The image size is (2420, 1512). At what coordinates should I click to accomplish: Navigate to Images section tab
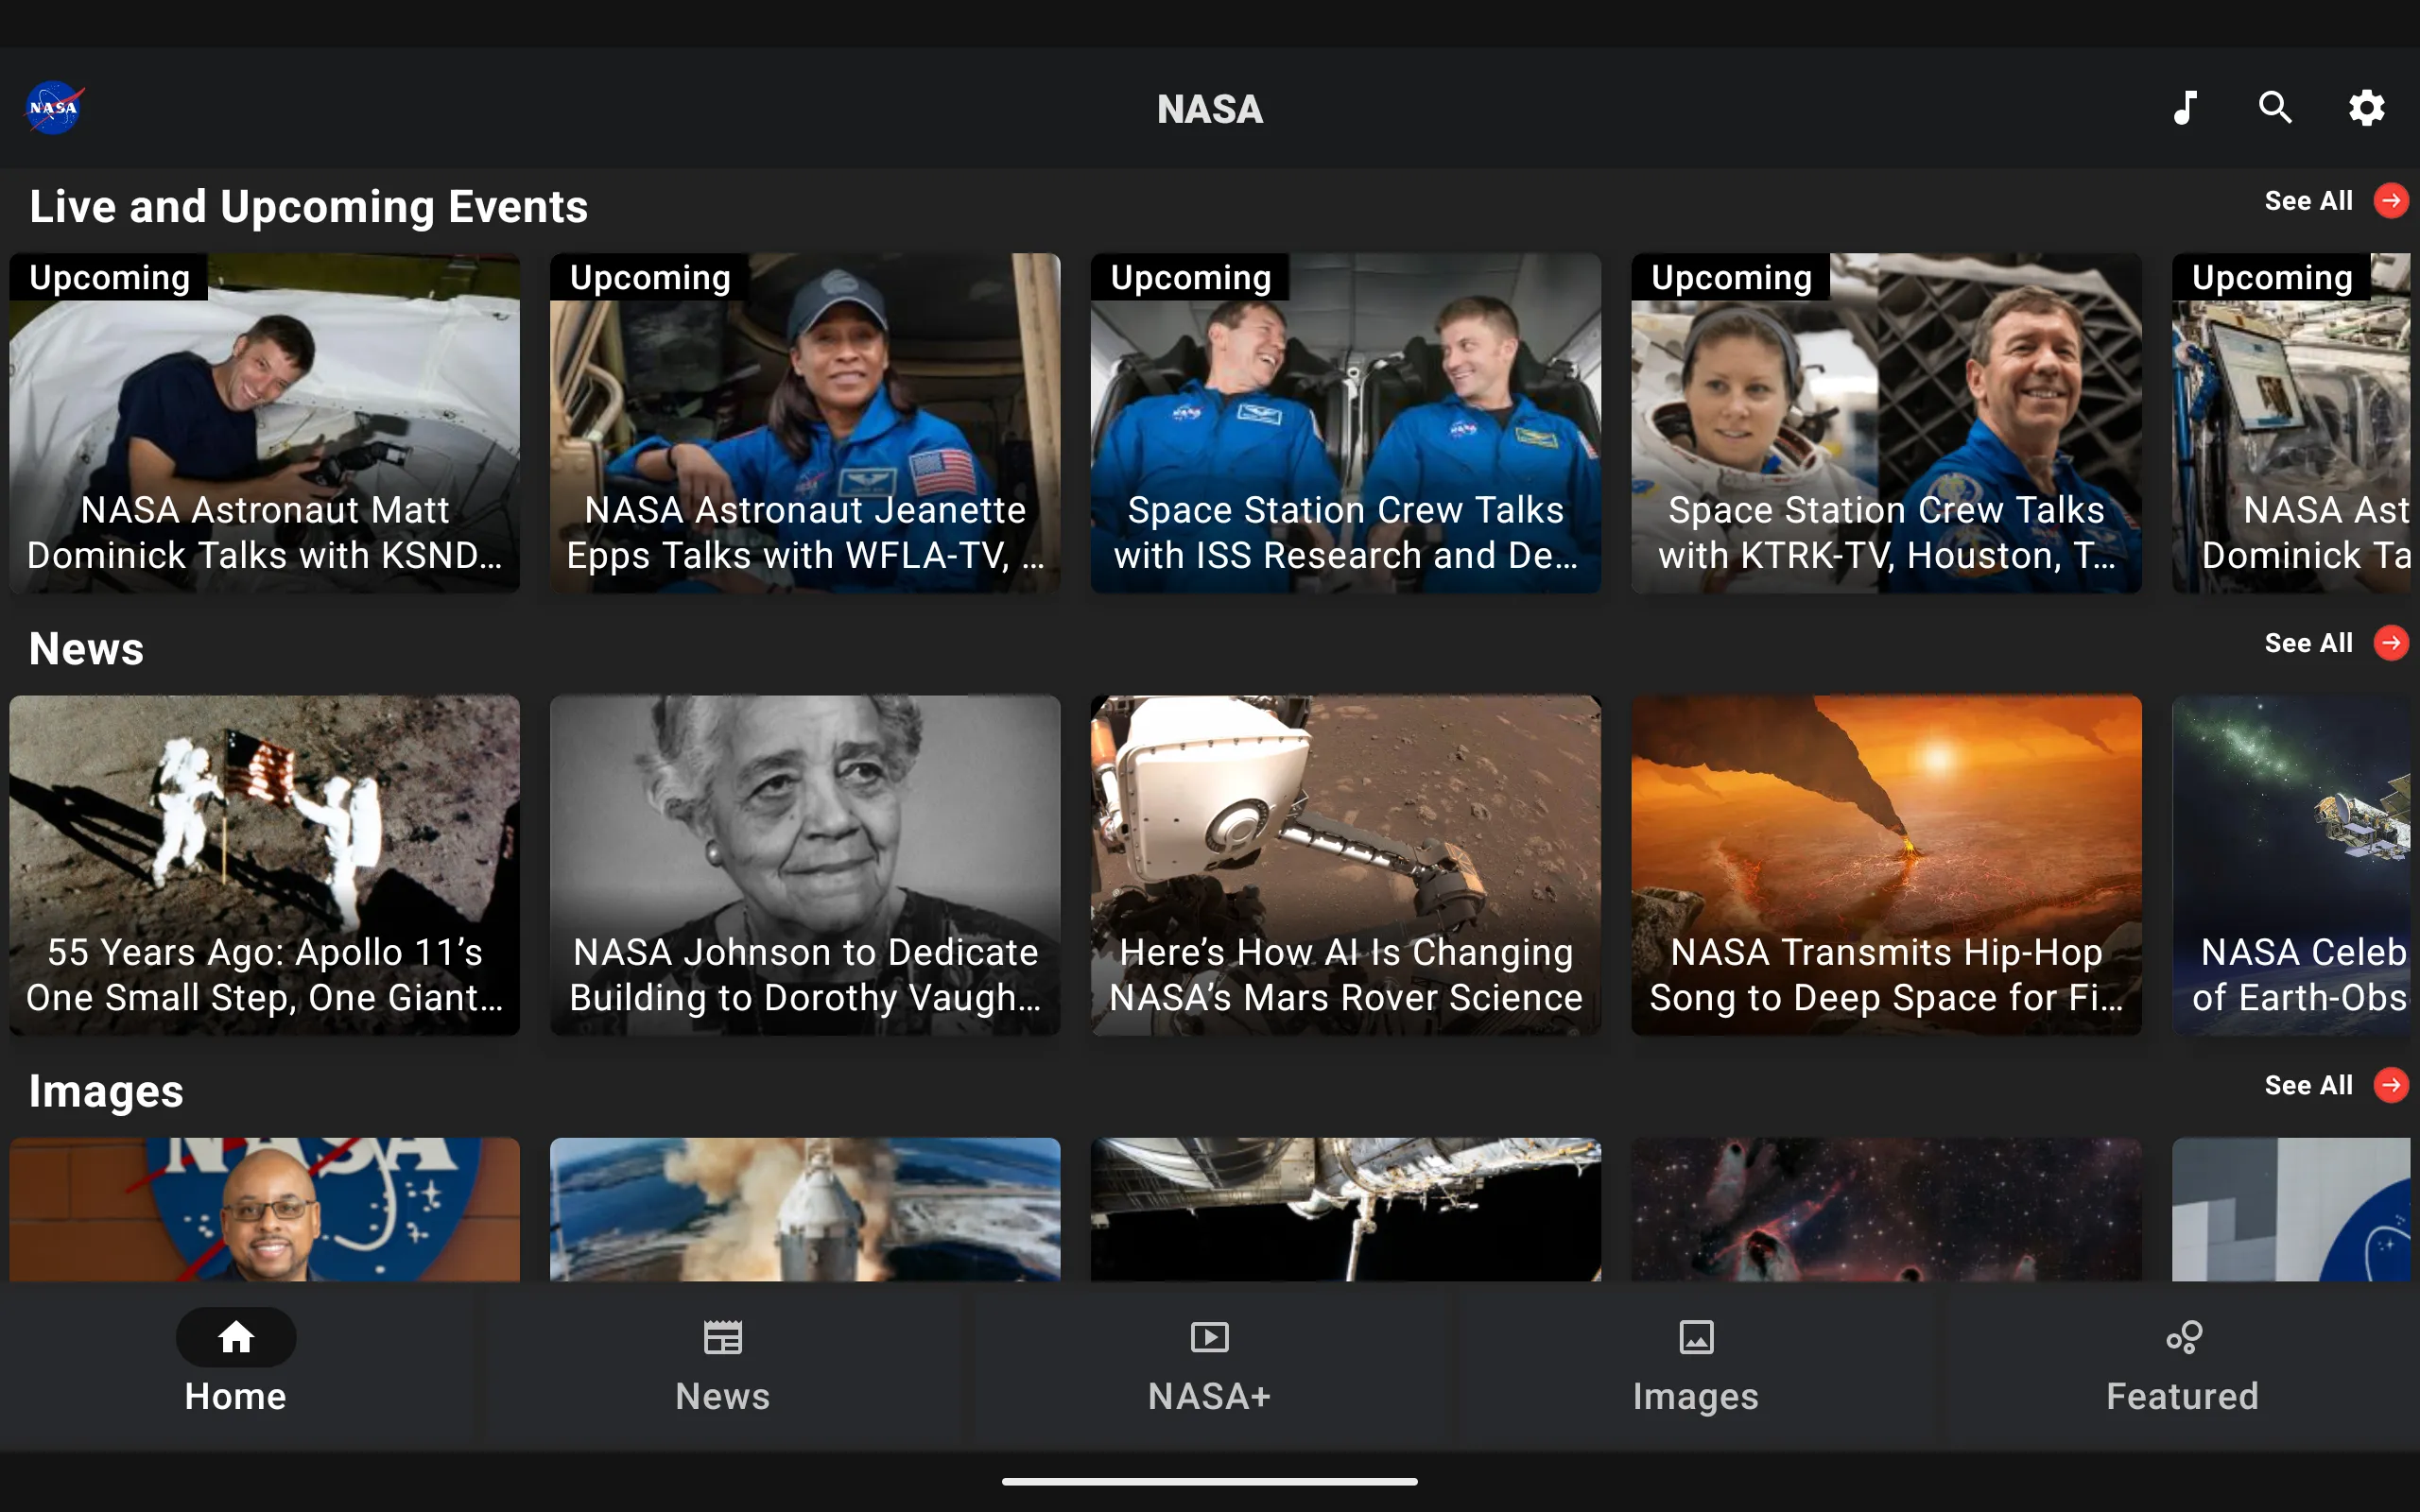click(x=1693, y=1364)
